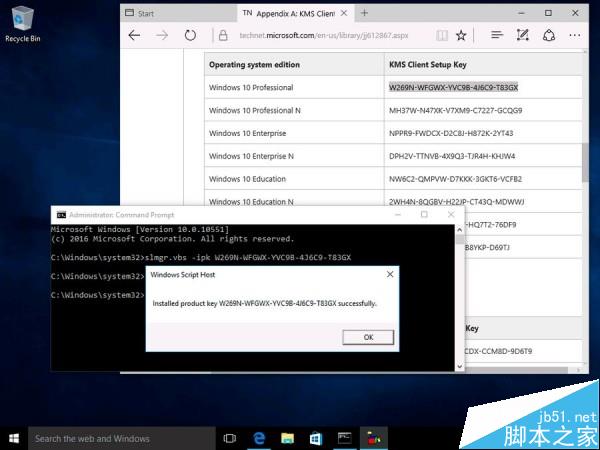
Task: Open a new tab with plus button
Action: click(365, 13)
